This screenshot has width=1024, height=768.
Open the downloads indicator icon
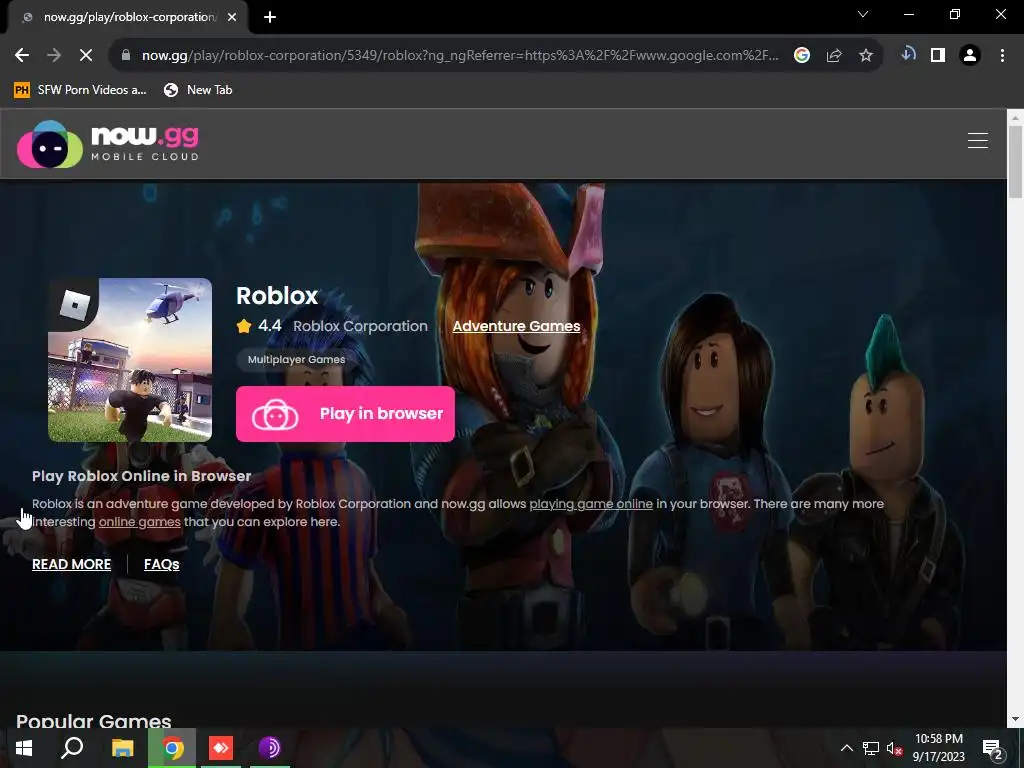pyautogui.click(x=908, y=55)
